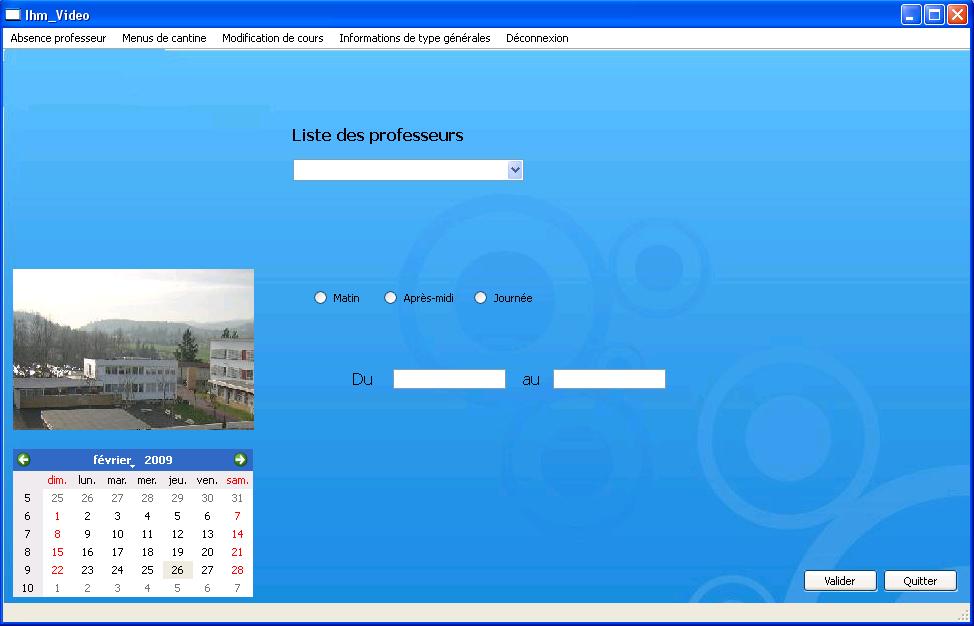This screenshot has height=626, width=974.
Task: Select February 22 in the calendar
Action: [x=57, y=570]
